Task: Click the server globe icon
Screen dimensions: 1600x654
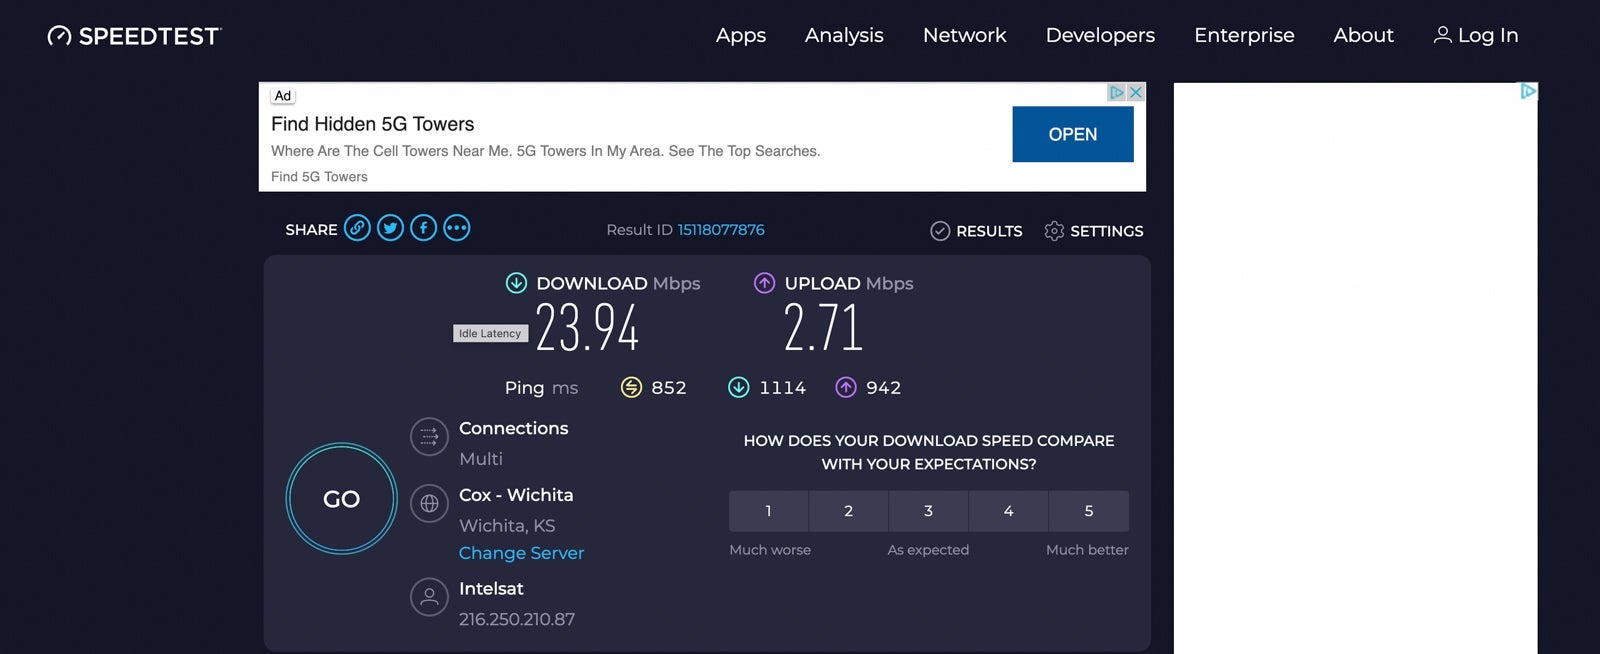Action: pos(429,504)
